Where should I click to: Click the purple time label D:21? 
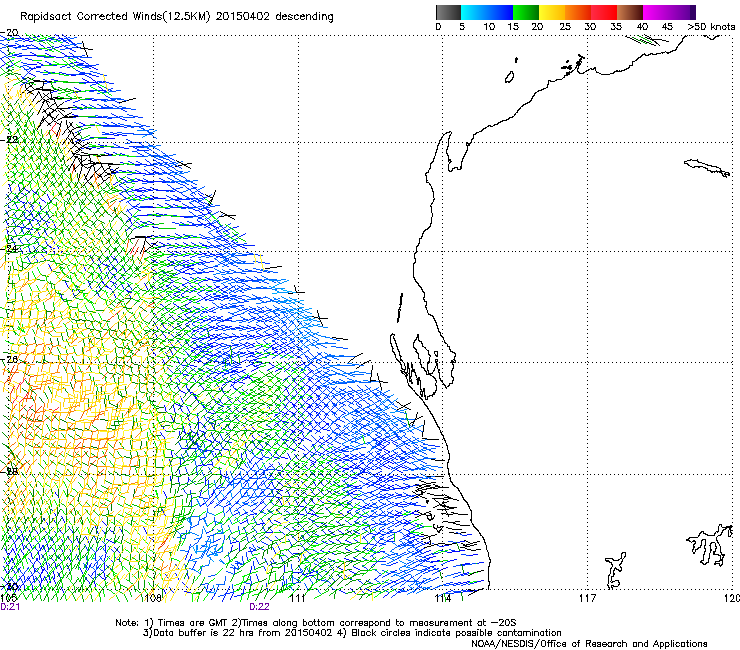pyautogui.click(x=10, y=607)
